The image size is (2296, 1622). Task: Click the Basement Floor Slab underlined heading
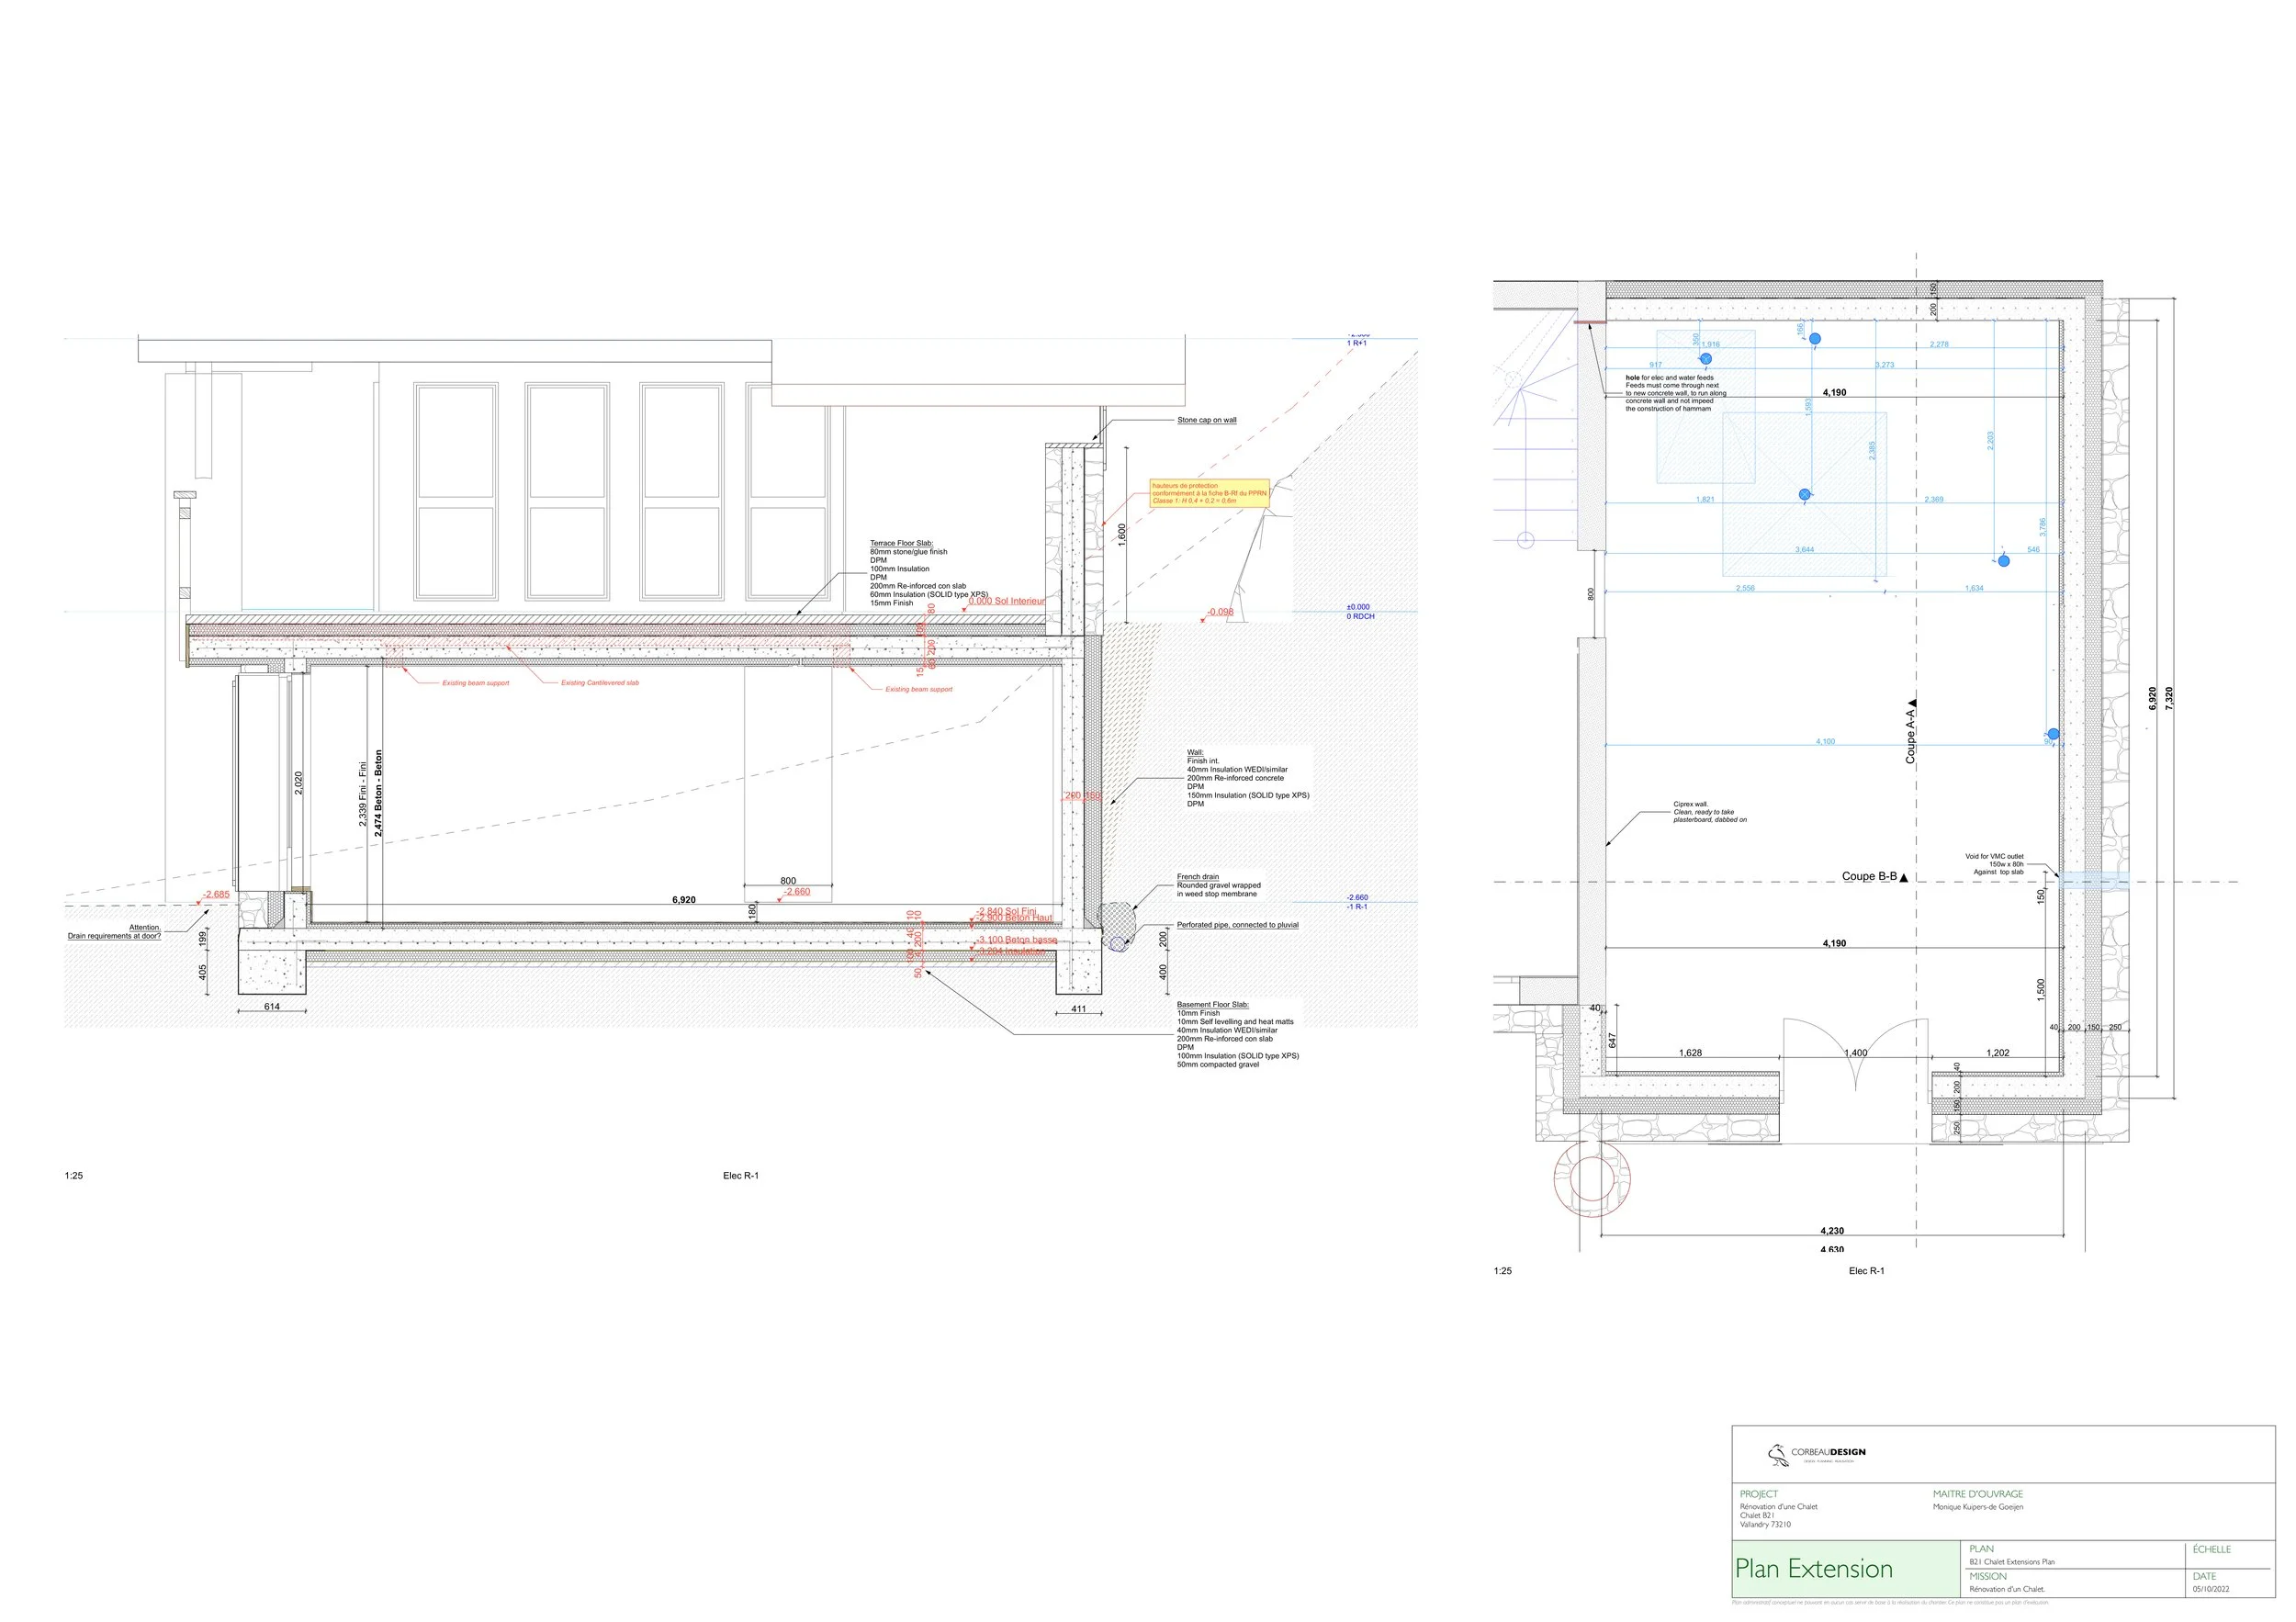tap(1212, 1004)
